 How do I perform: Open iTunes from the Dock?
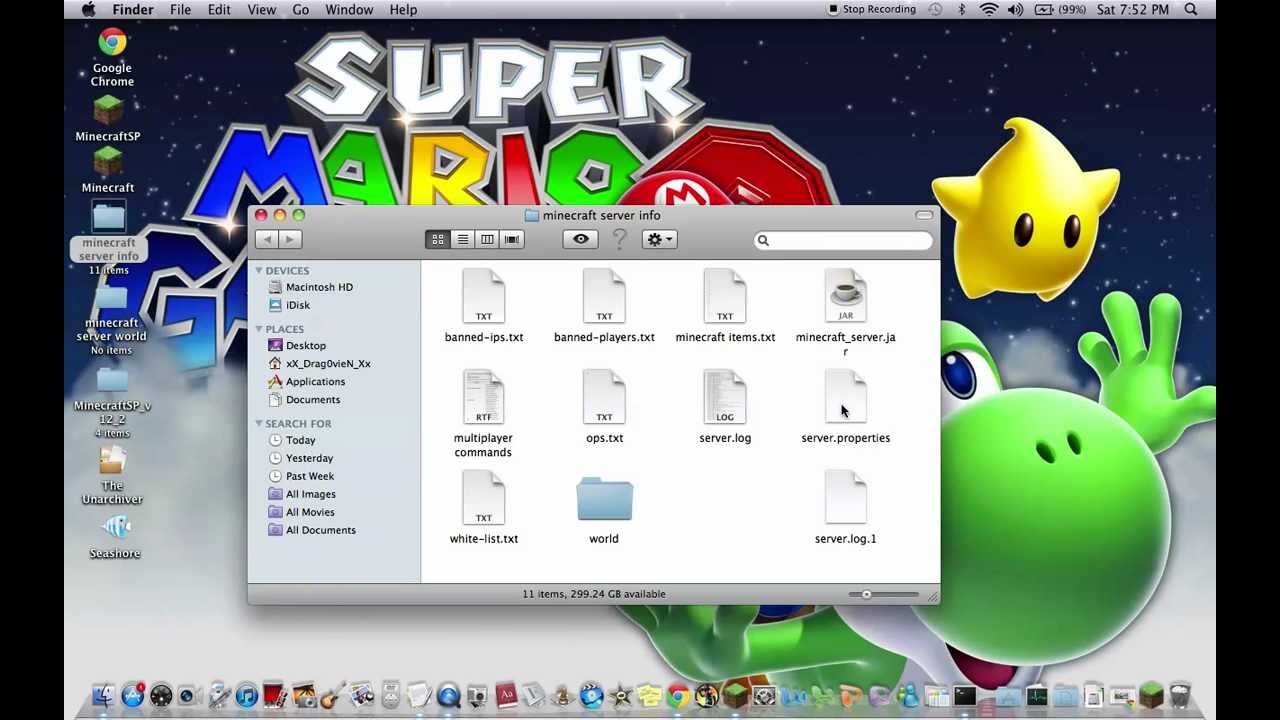click(246, 695)
